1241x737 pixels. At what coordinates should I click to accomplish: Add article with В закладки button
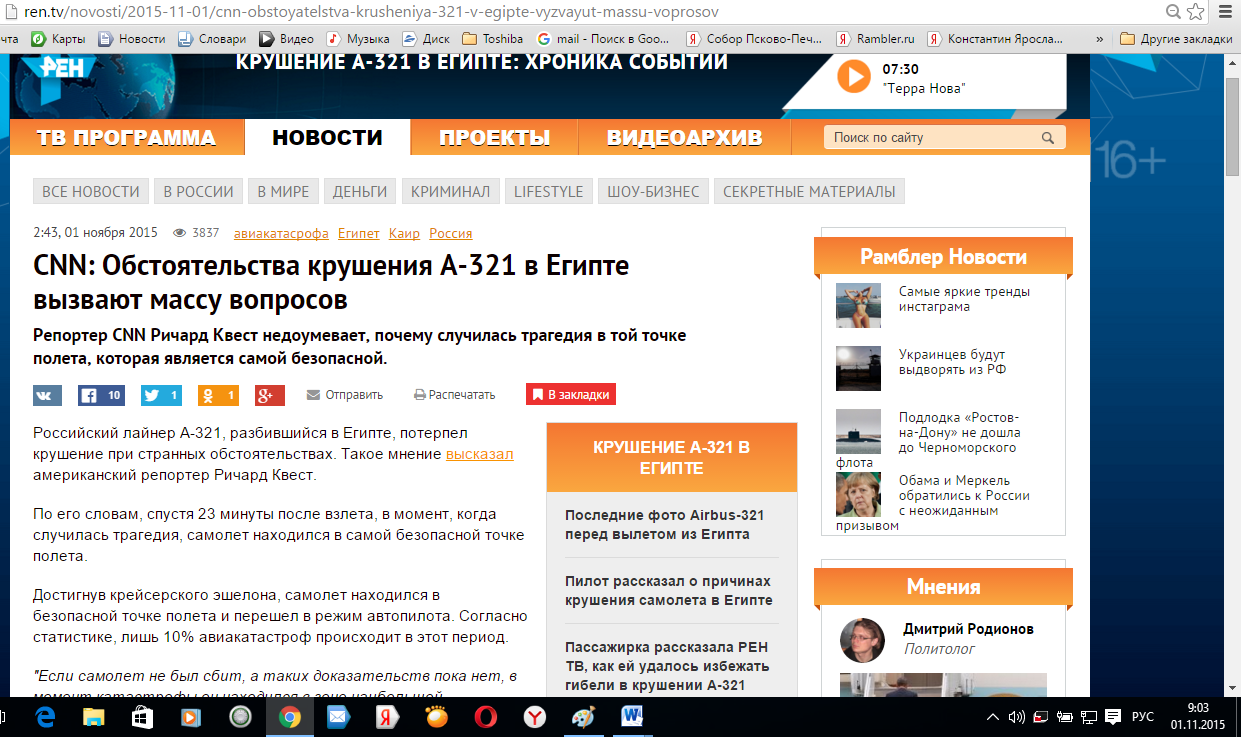pyautogui.click(x=571, y=395)
